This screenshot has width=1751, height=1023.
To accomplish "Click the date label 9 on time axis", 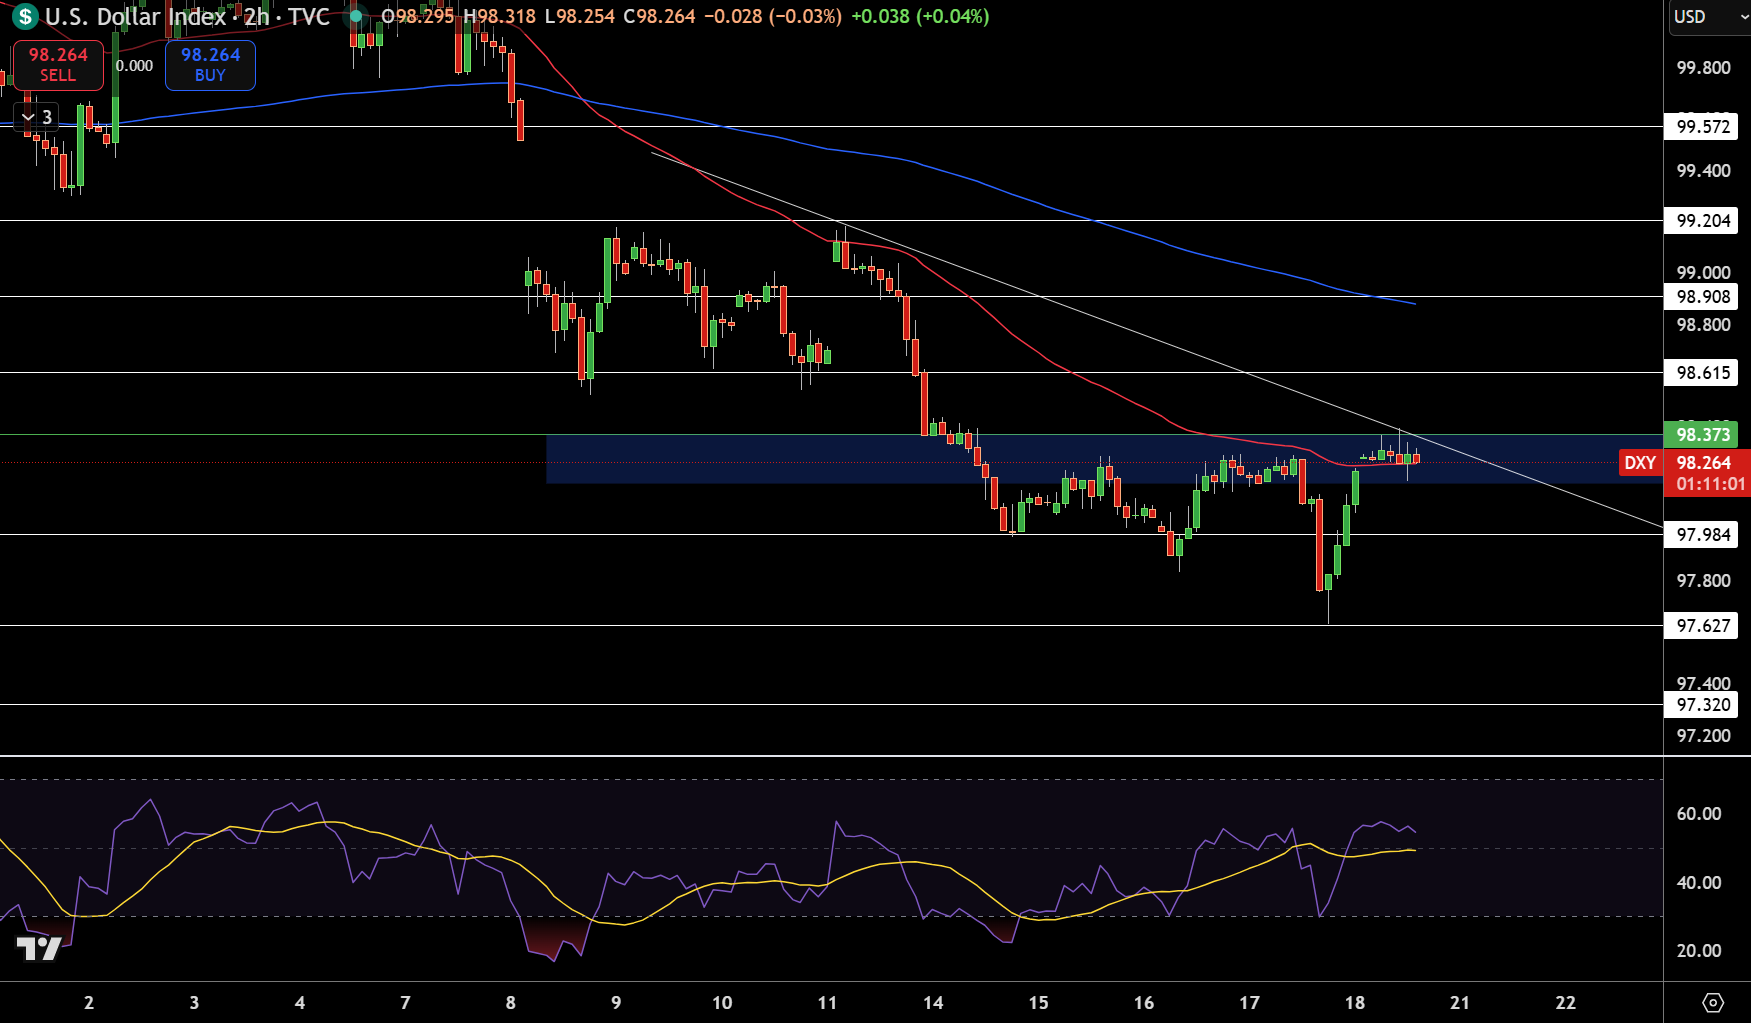I will click(x=616, y=1002).
